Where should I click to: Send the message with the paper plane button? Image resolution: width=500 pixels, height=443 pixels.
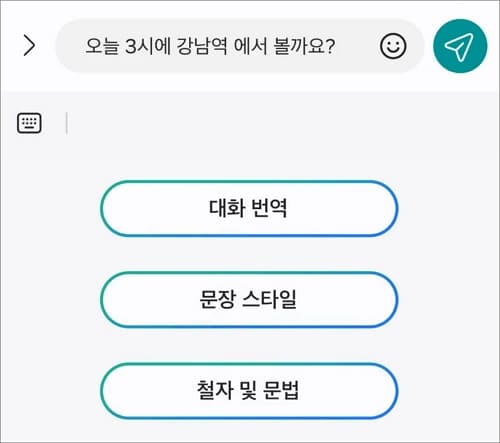[460, 46]
